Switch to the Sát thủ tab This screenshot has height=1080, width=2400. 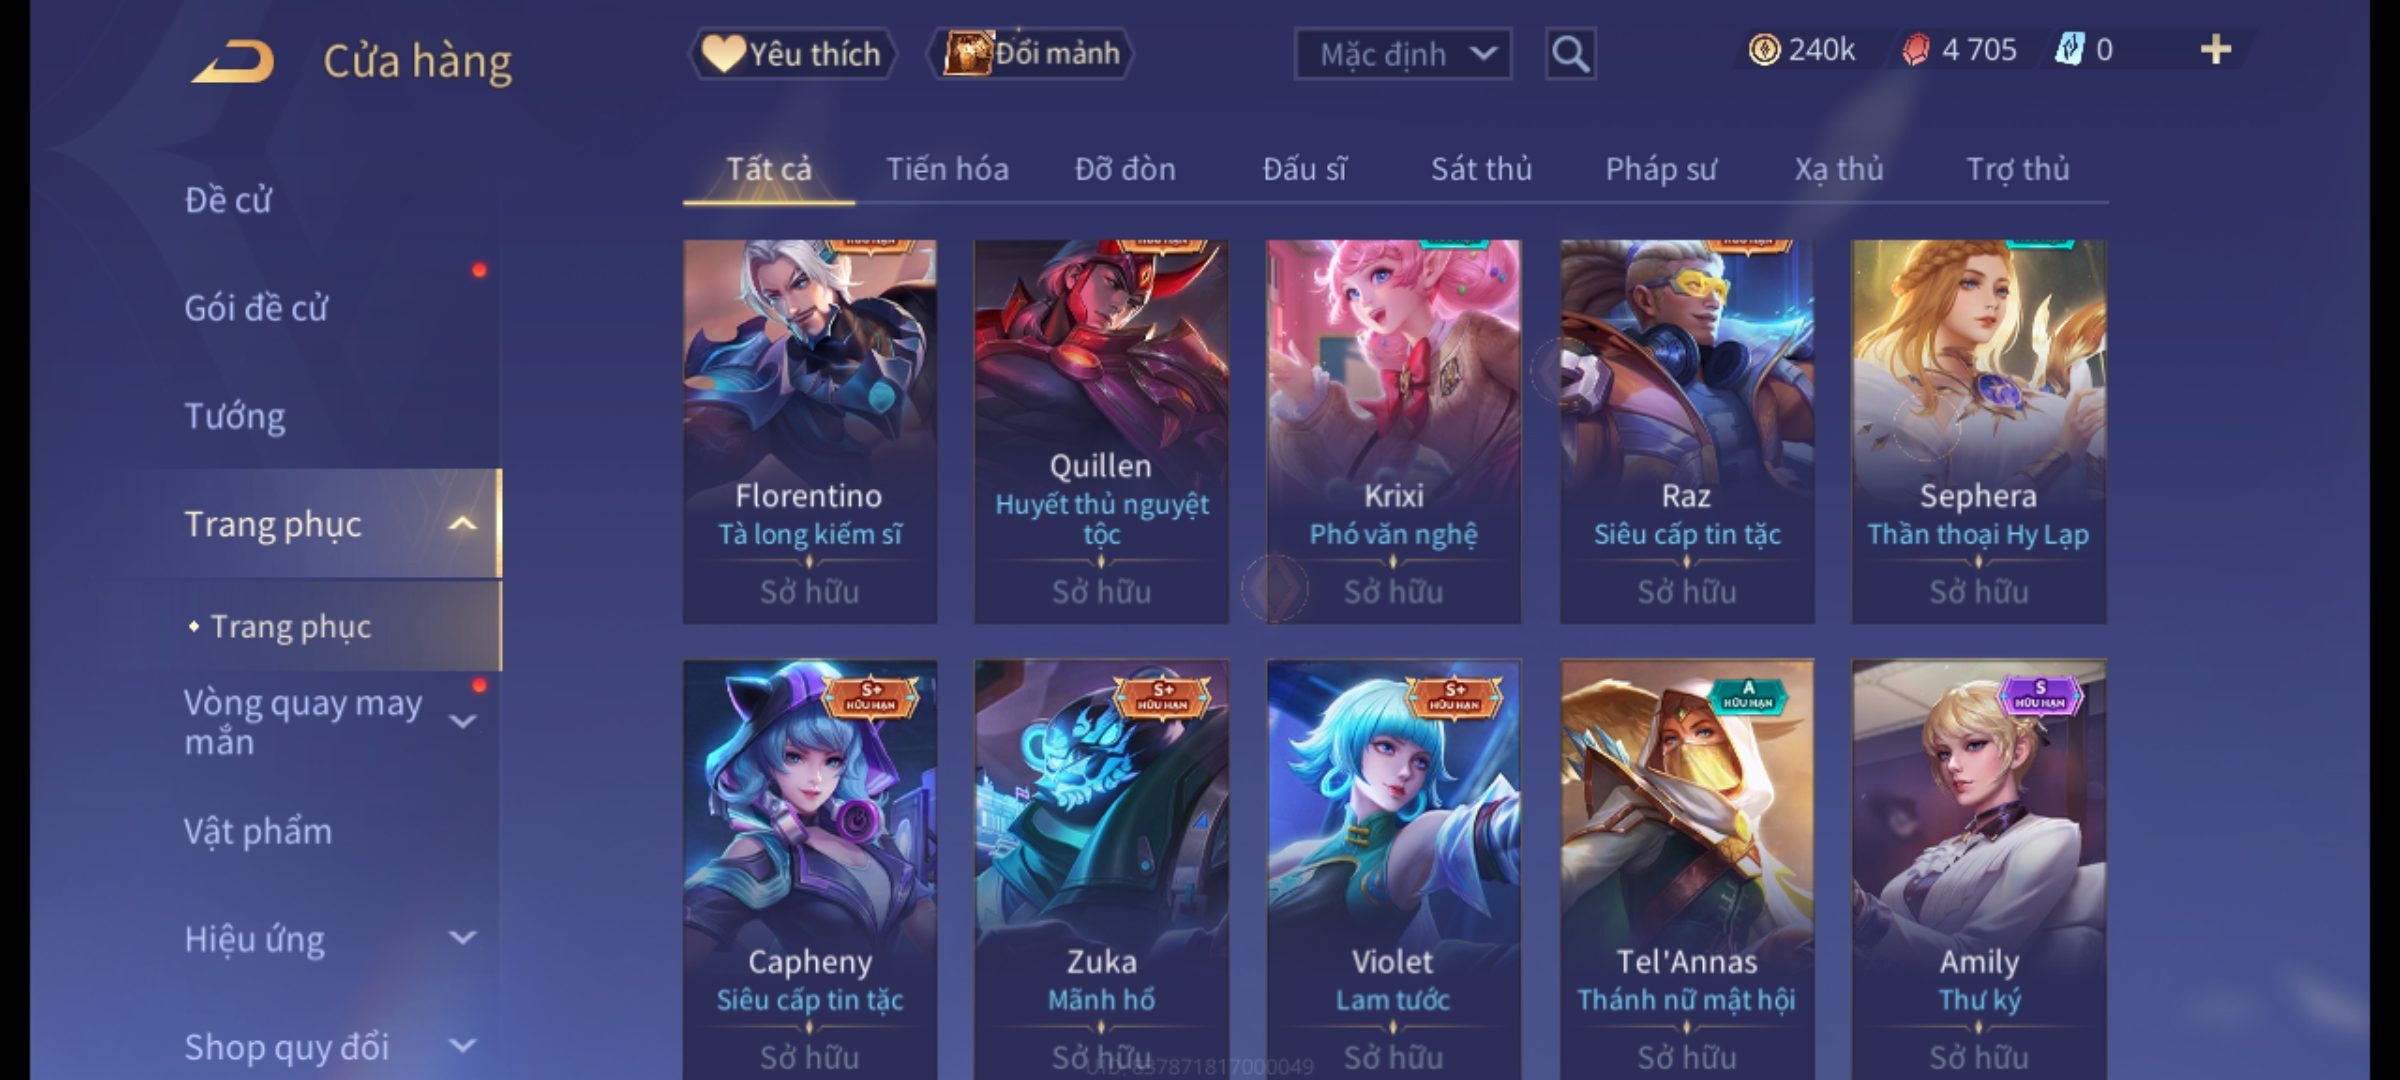pyautogui.click(x=1481, y=169)
